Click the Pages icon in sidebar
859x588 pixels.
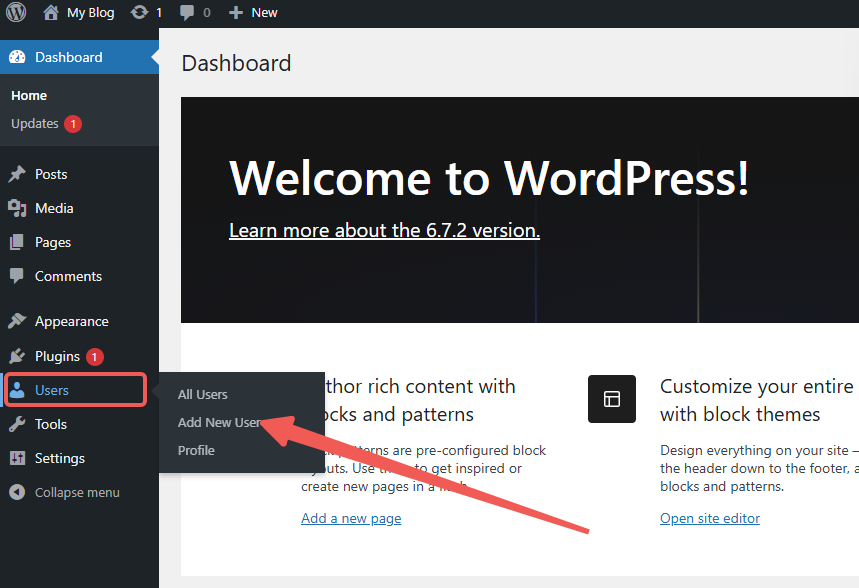tap(17, 242)
